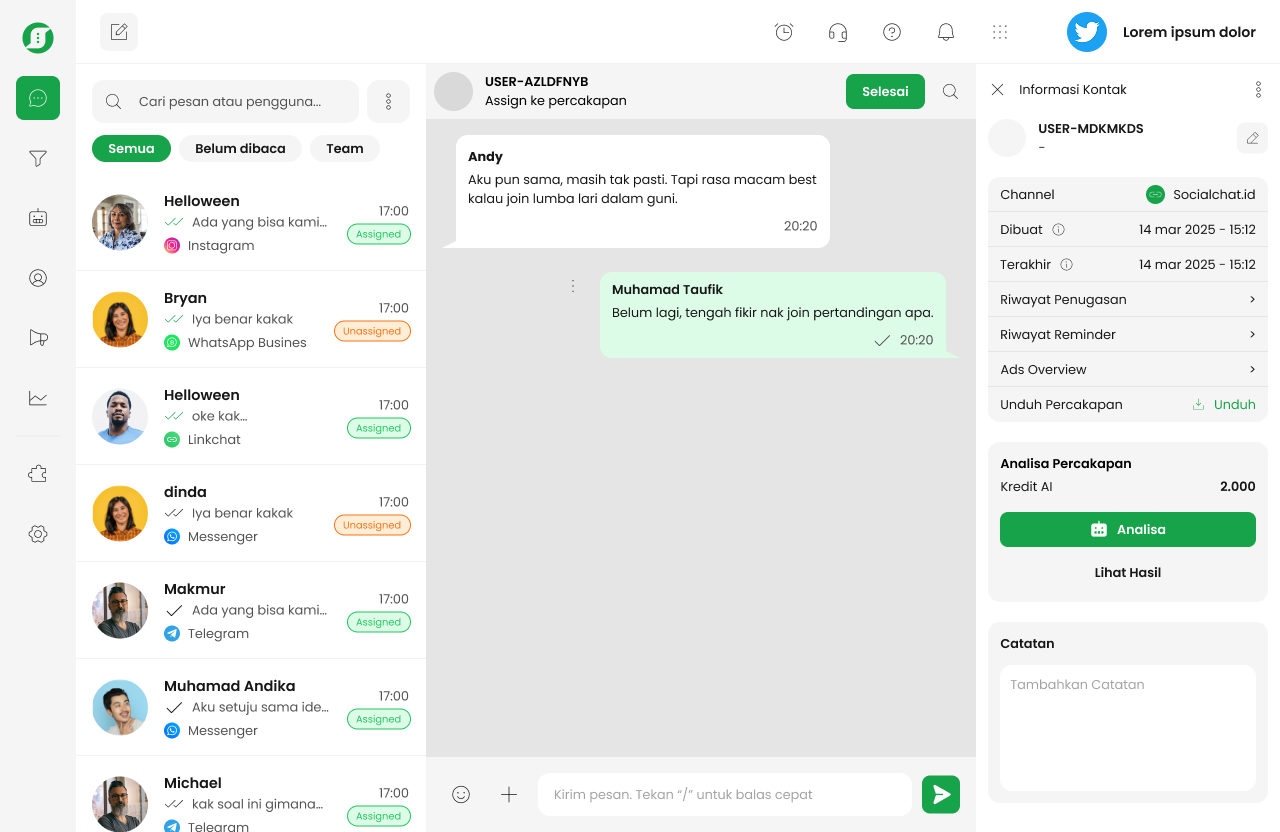Switch to the Belum dibaca filter
Screen dimensions: 1280x832
tap(240, 148)
